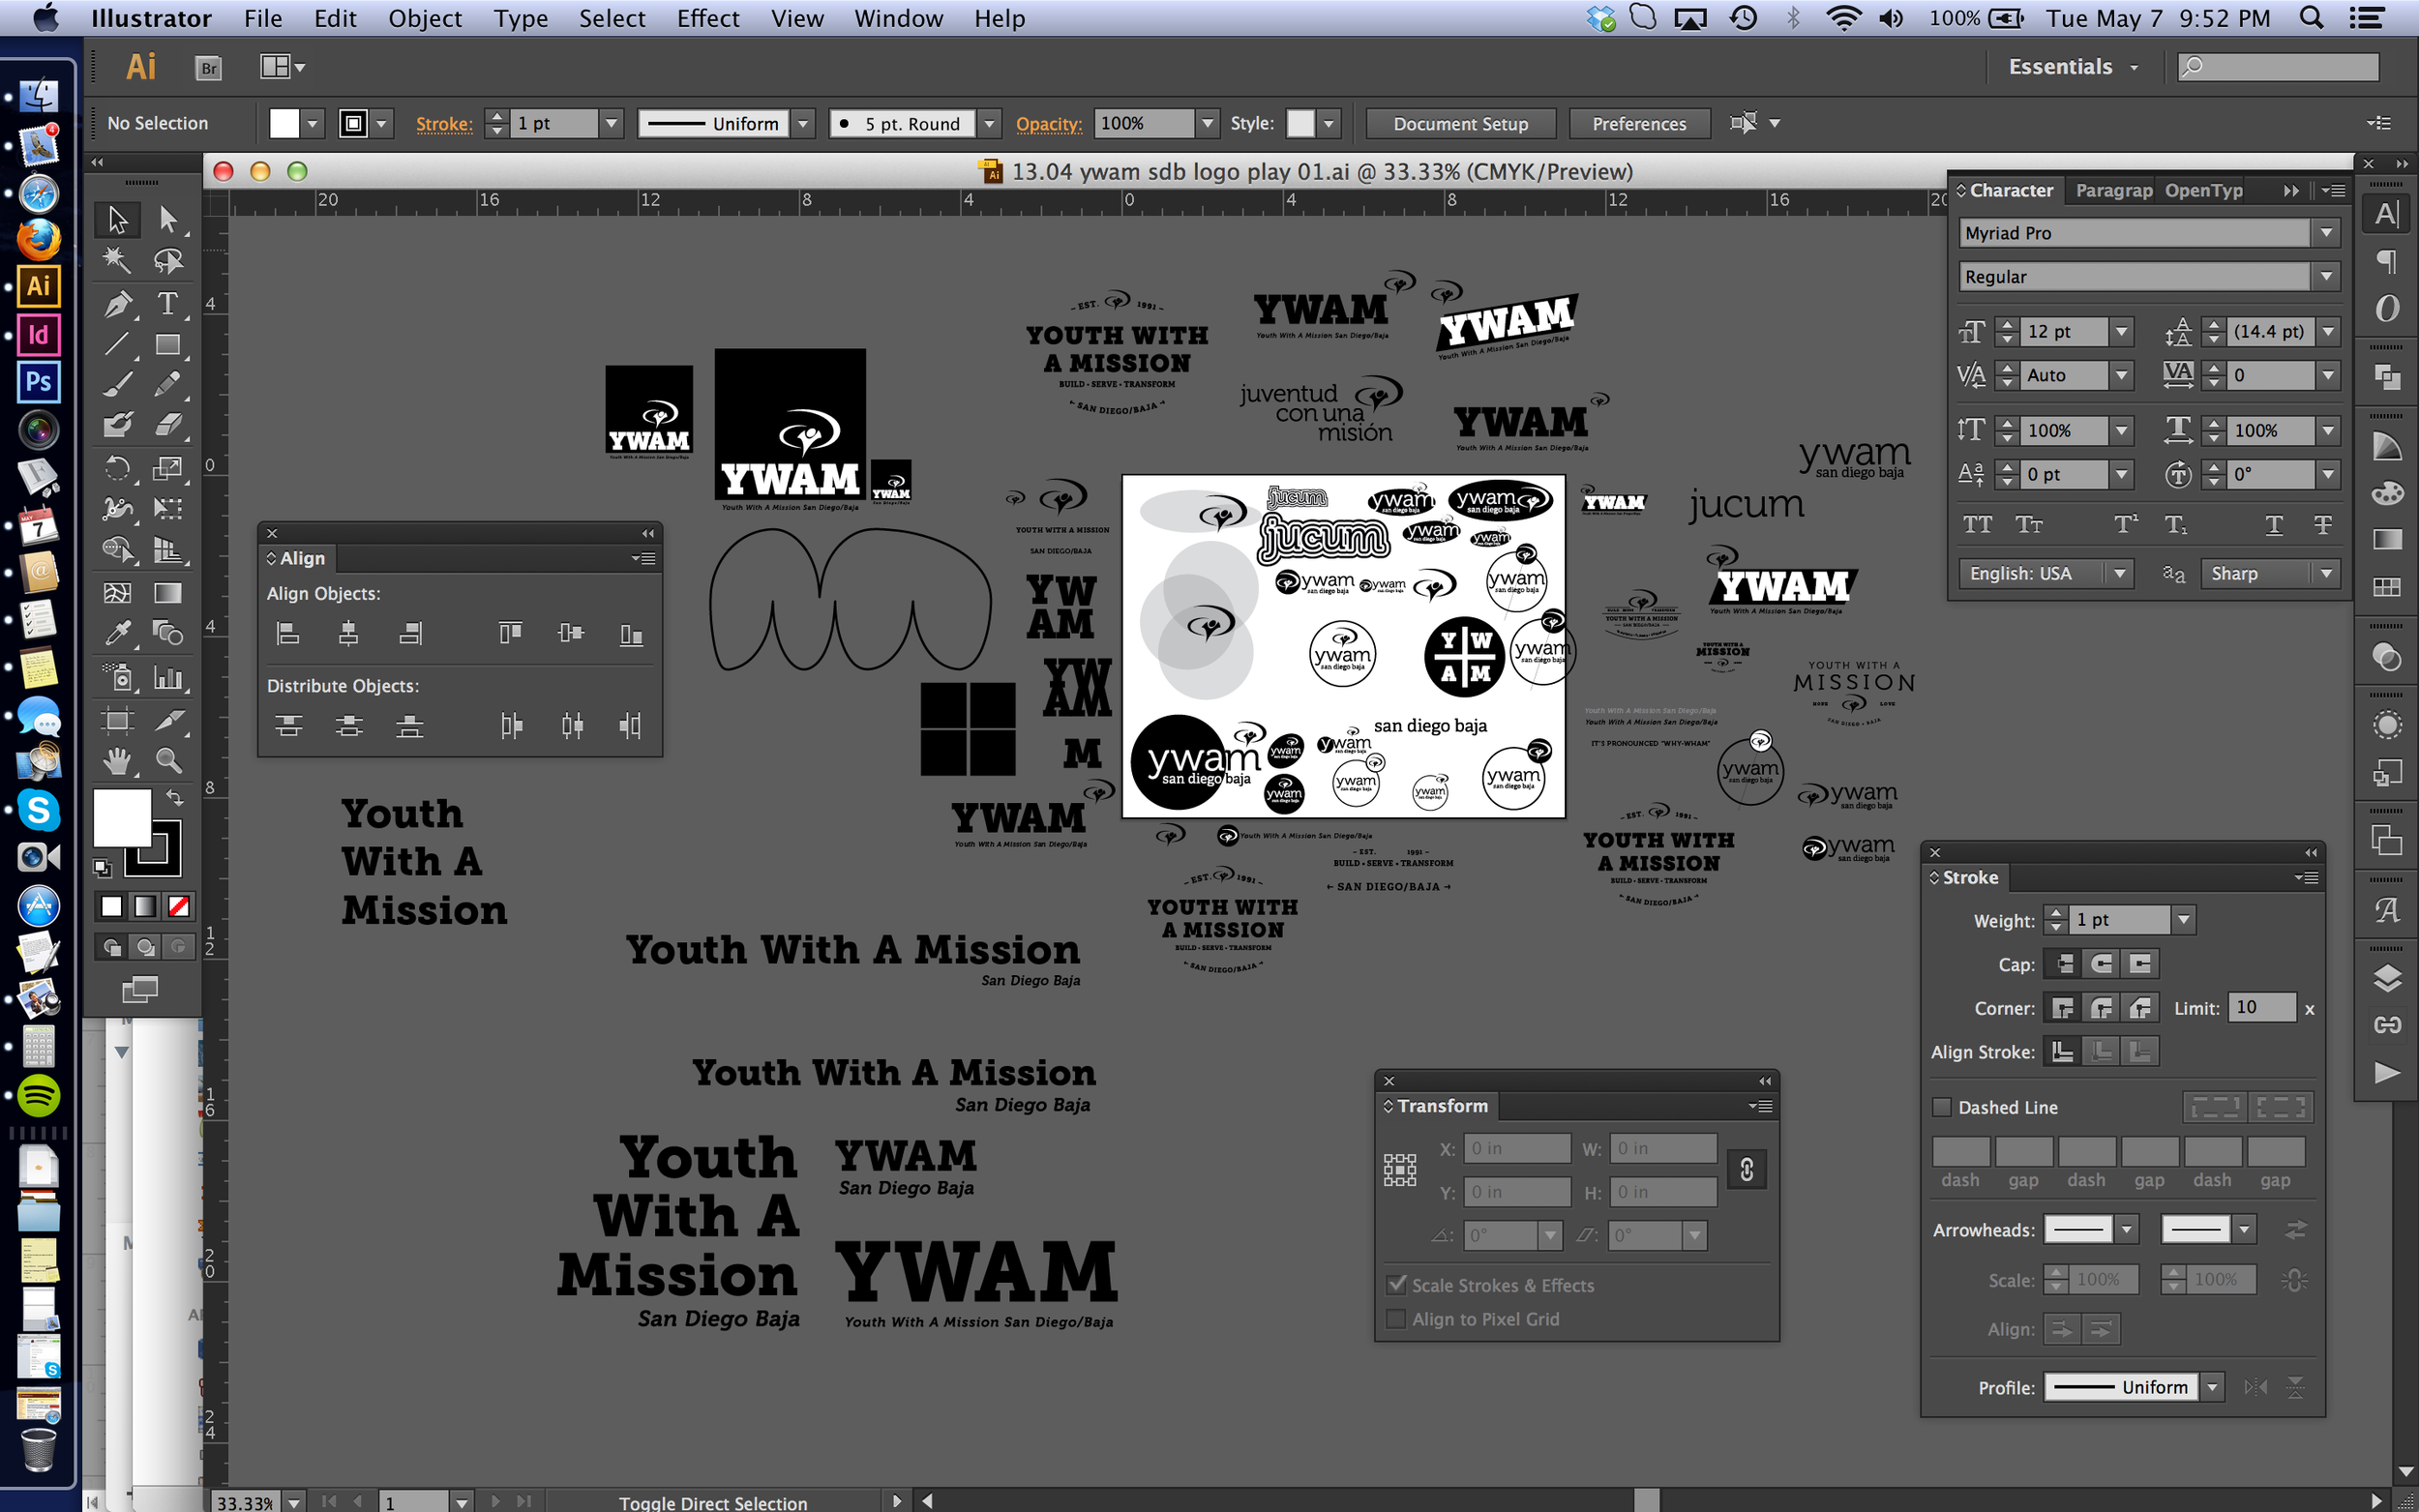
Task: Open the Window menu
Action: click(x=898, y=18)
